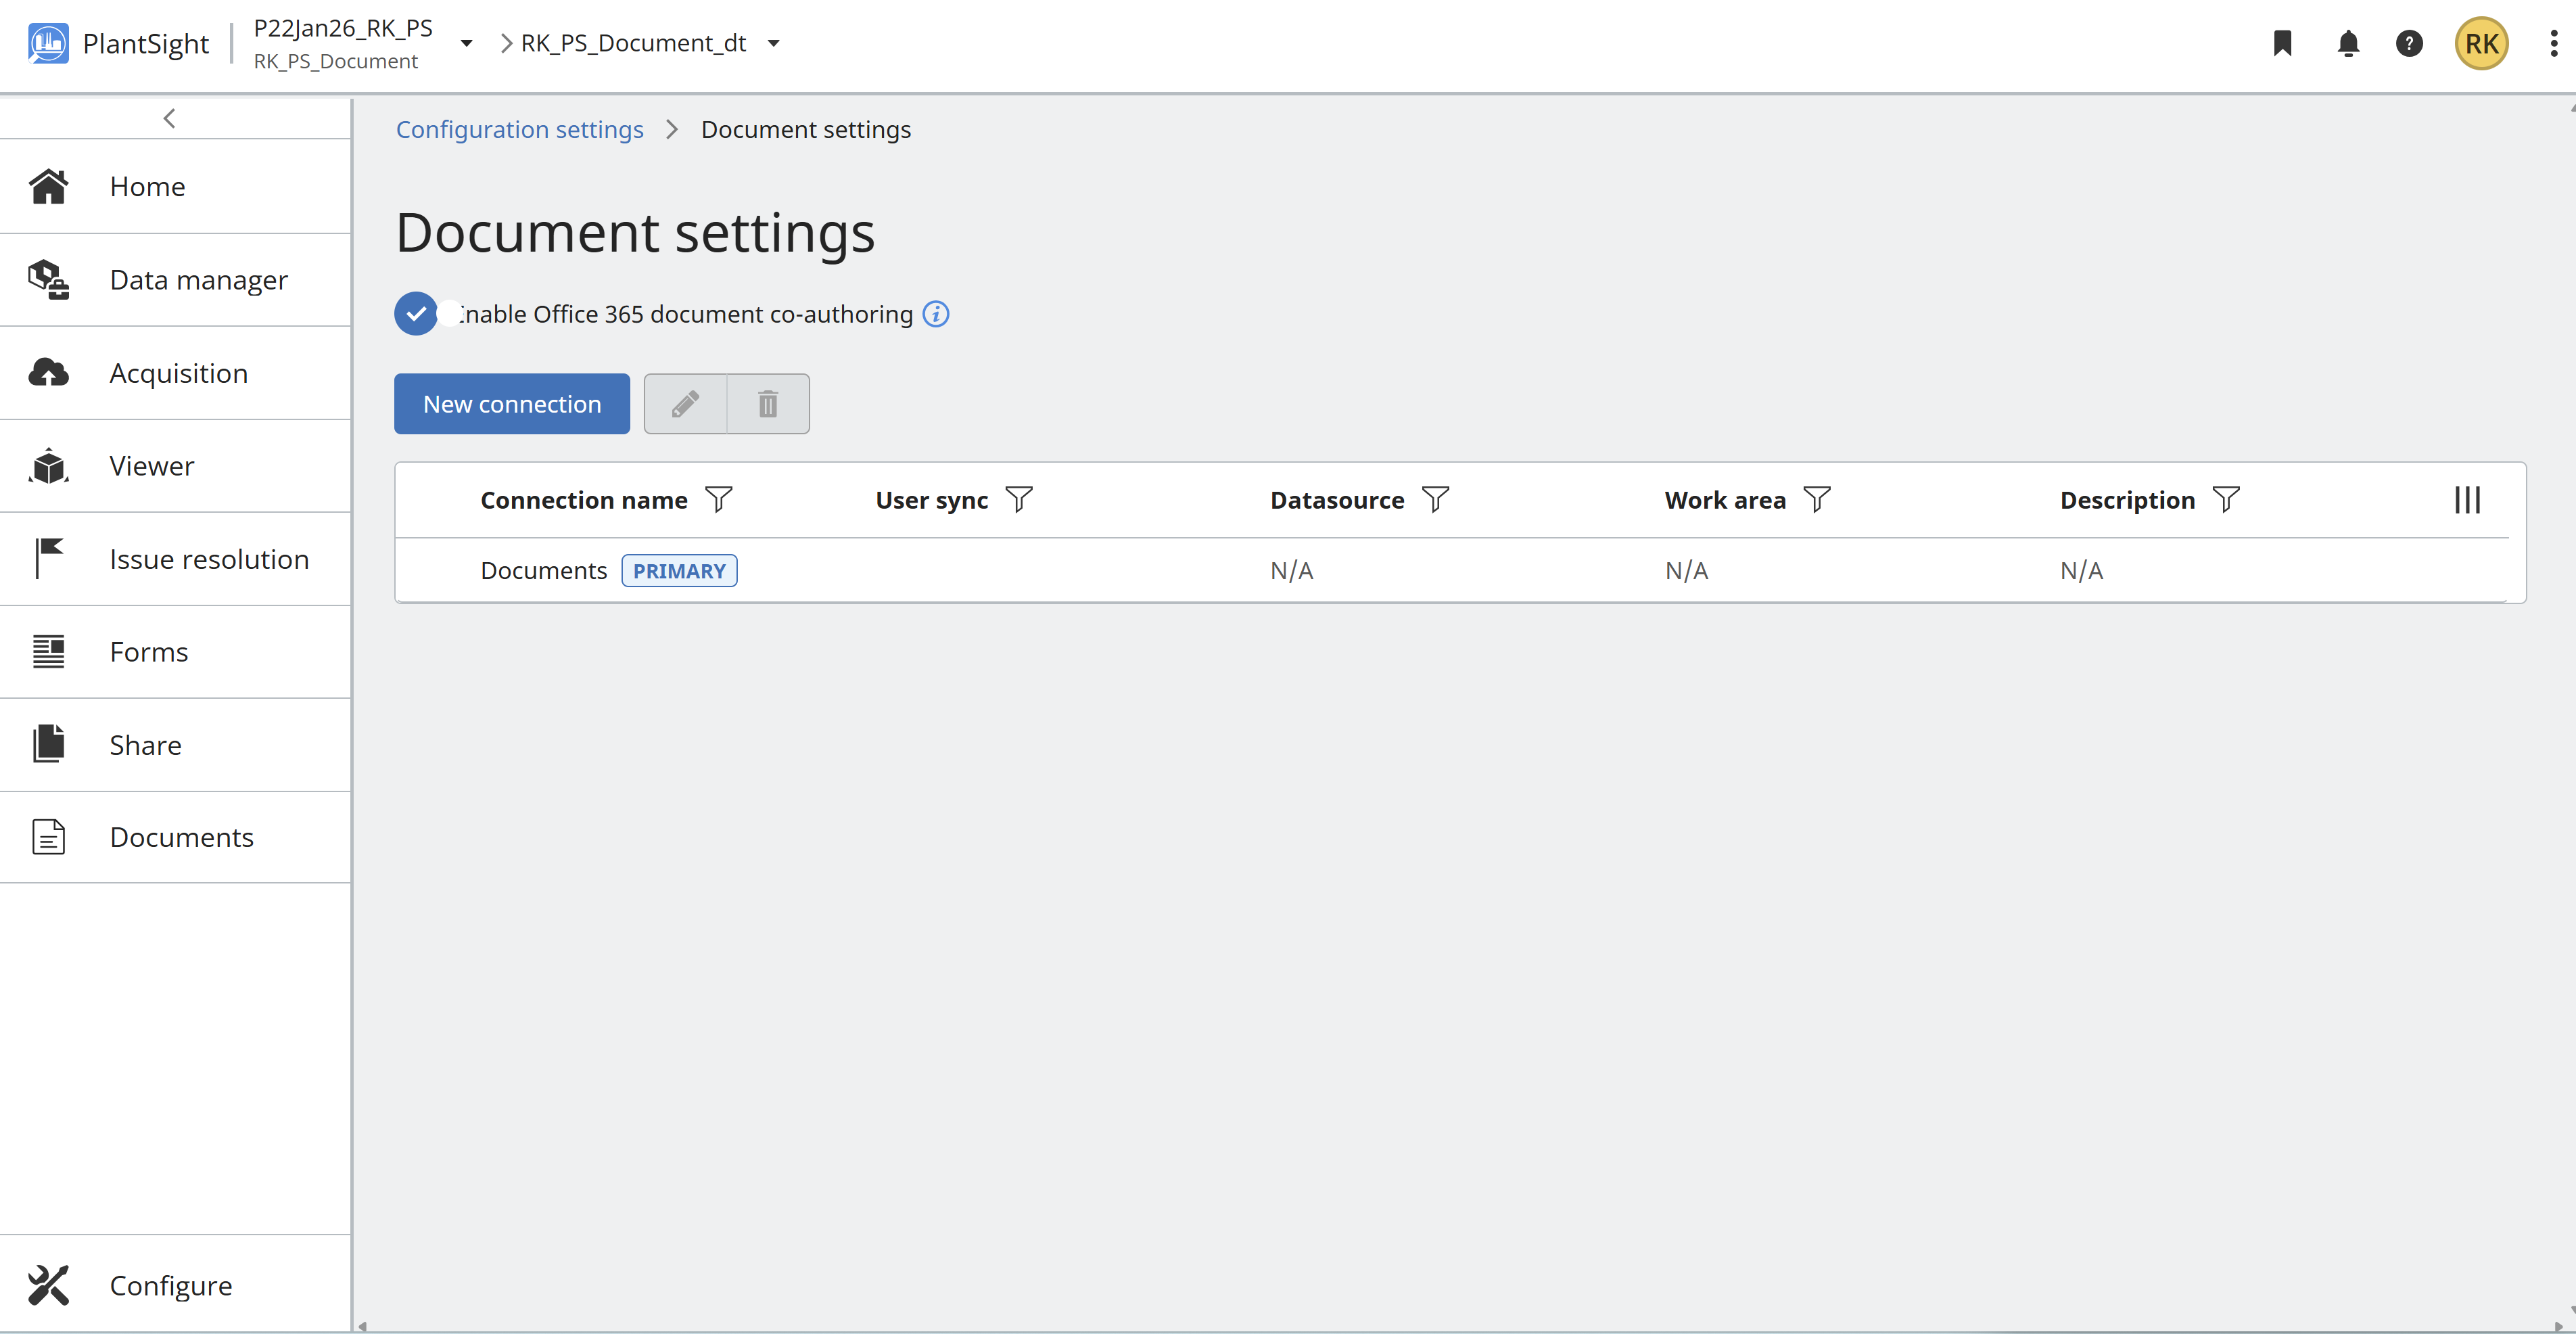This screenshot has width=2576, height=1334.
Task: Open the RK user avatar menu
Action: click(x=2481, y=44)
